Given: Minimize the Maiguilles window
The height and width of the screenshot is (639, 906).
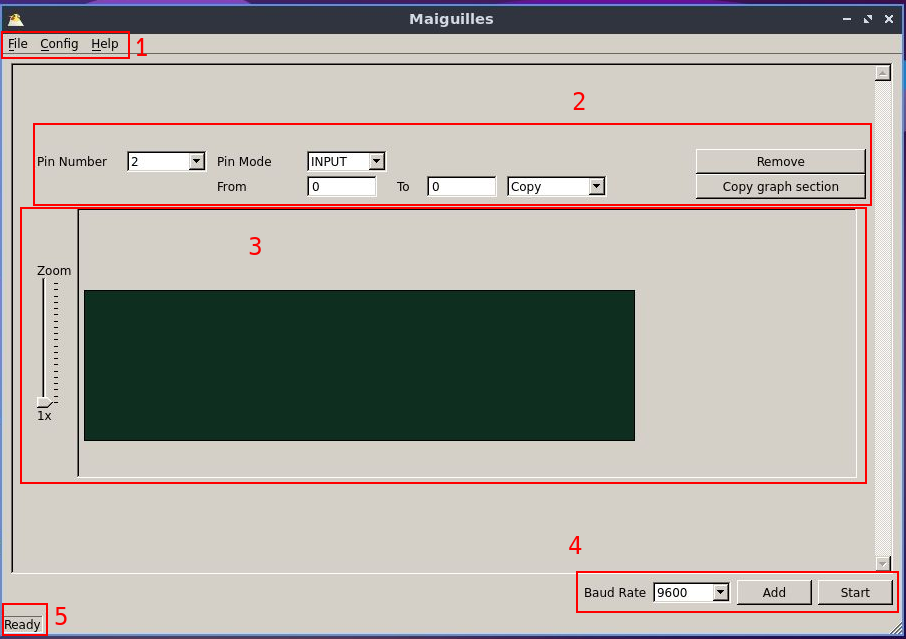Looking at the screenshot, I should pos(847,19).
